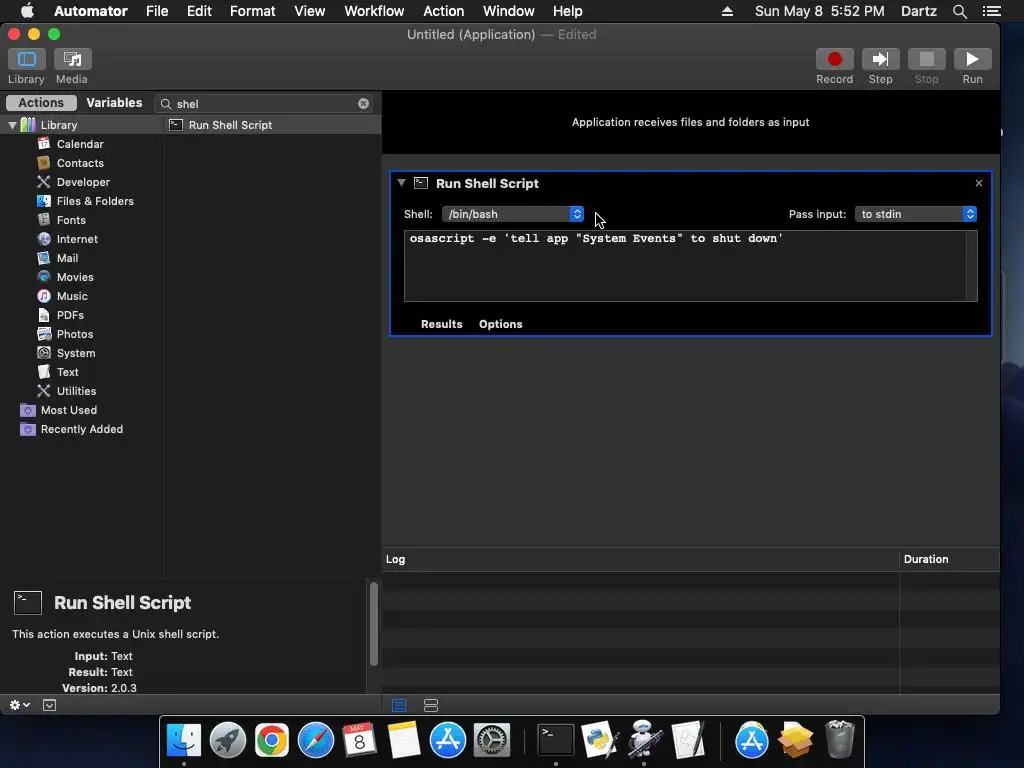Image resolution: width=1024 pixels, height=768 pixels.
Task: Open Chrome from the Dock
Action: (x=272, y=740)
